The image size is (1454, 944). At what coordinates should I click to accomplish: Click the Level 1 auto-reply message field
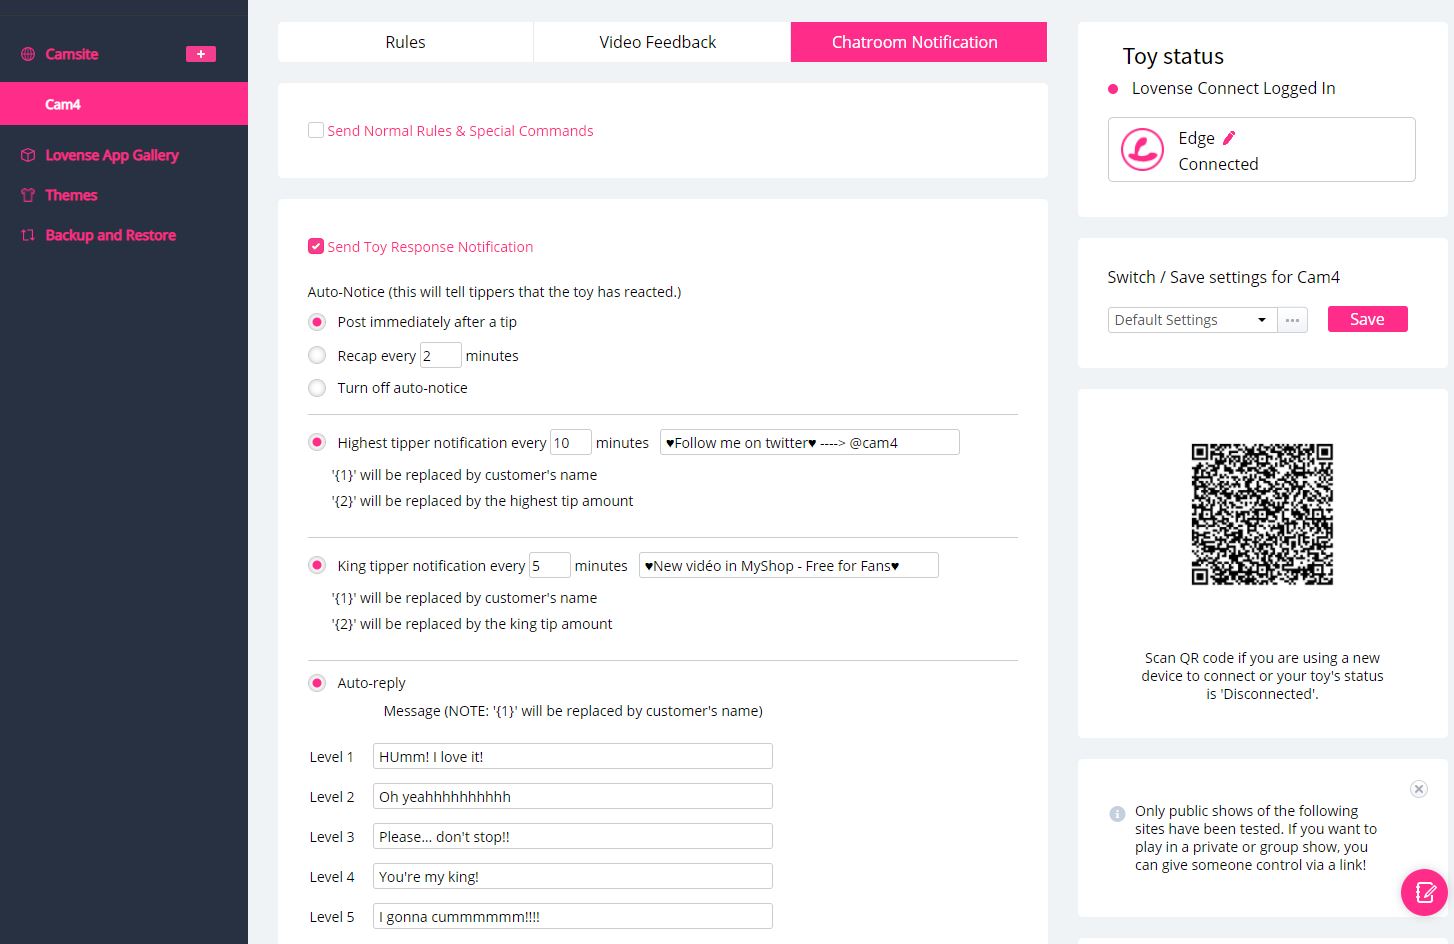coord(572,757)
